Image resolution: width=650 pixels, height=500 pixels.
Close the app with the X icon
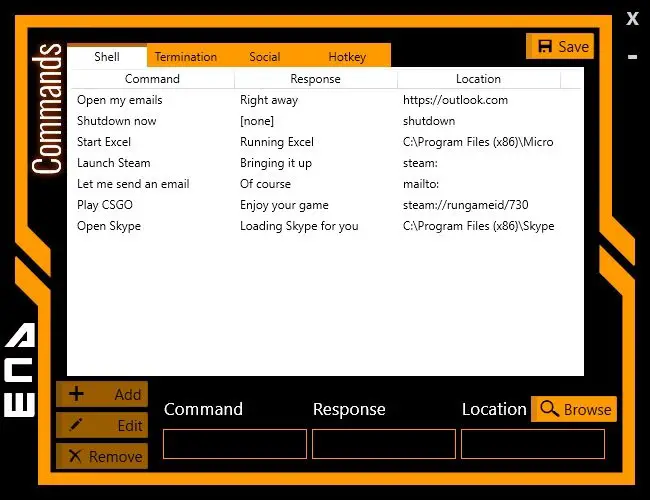(632, 19)
